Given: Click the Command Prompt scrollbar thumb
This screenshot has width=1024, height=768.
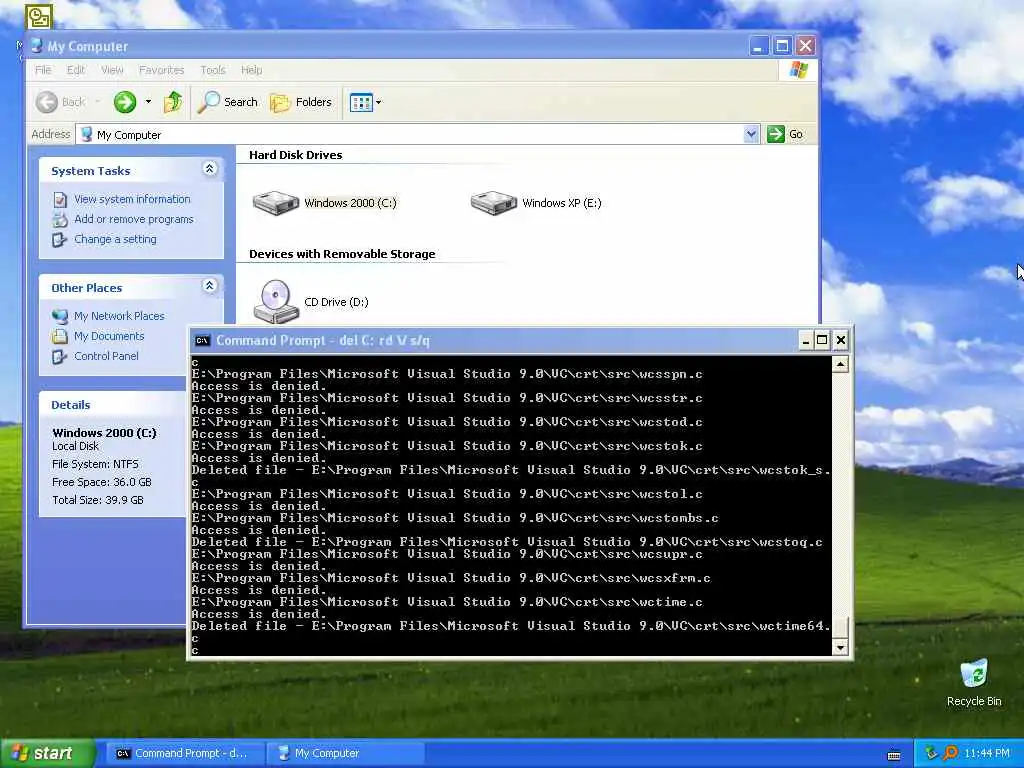Looking at the screenshot, I should coord(840,627).
